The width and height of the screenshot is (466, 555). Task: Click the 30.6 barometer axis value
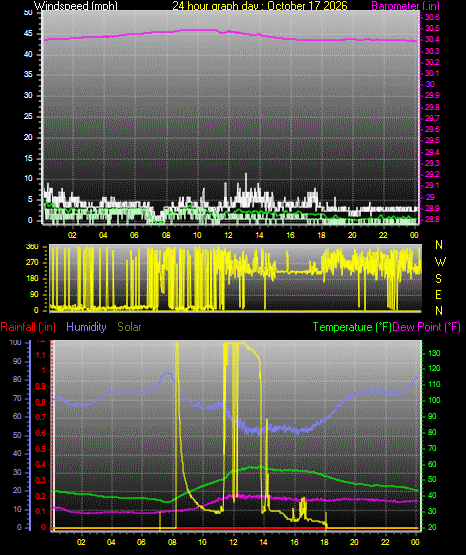point(432,17)
